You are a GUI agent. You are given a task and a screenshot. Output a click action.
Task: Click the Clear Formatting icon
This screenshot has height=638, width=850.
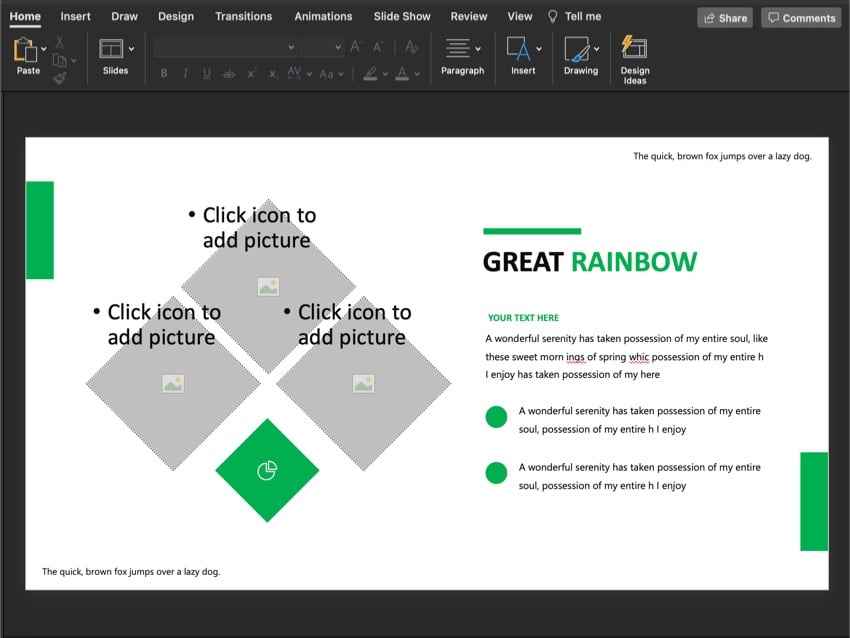[411, 47]
